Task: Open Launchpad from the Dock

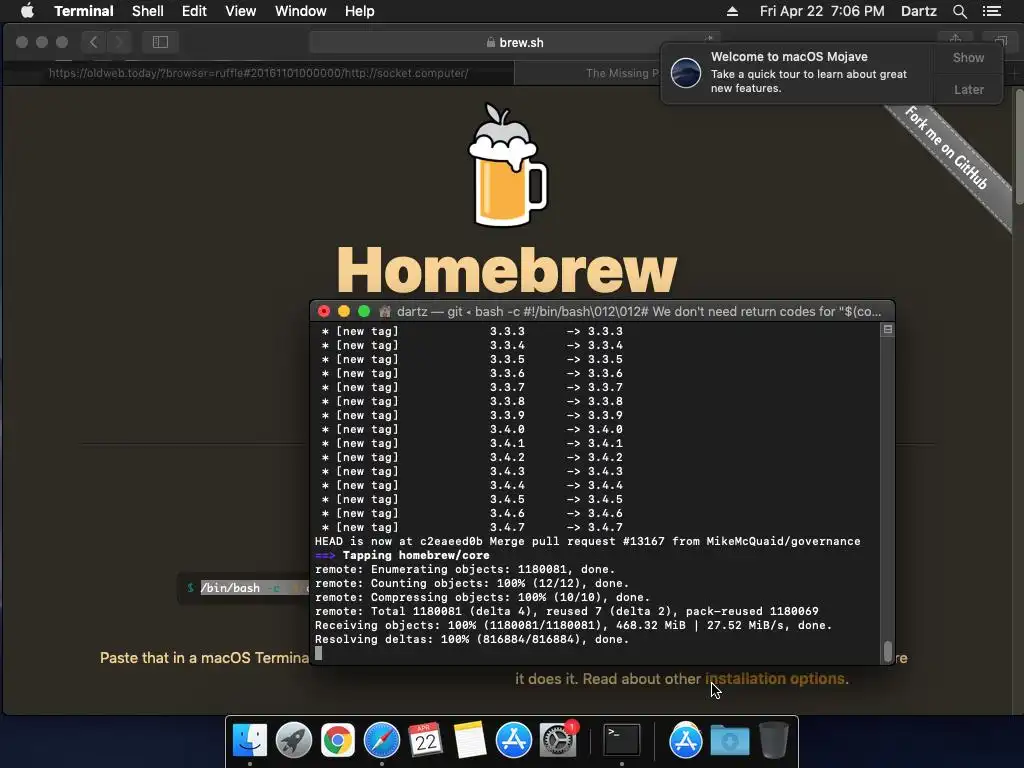Action: click(x=294, y=741)
